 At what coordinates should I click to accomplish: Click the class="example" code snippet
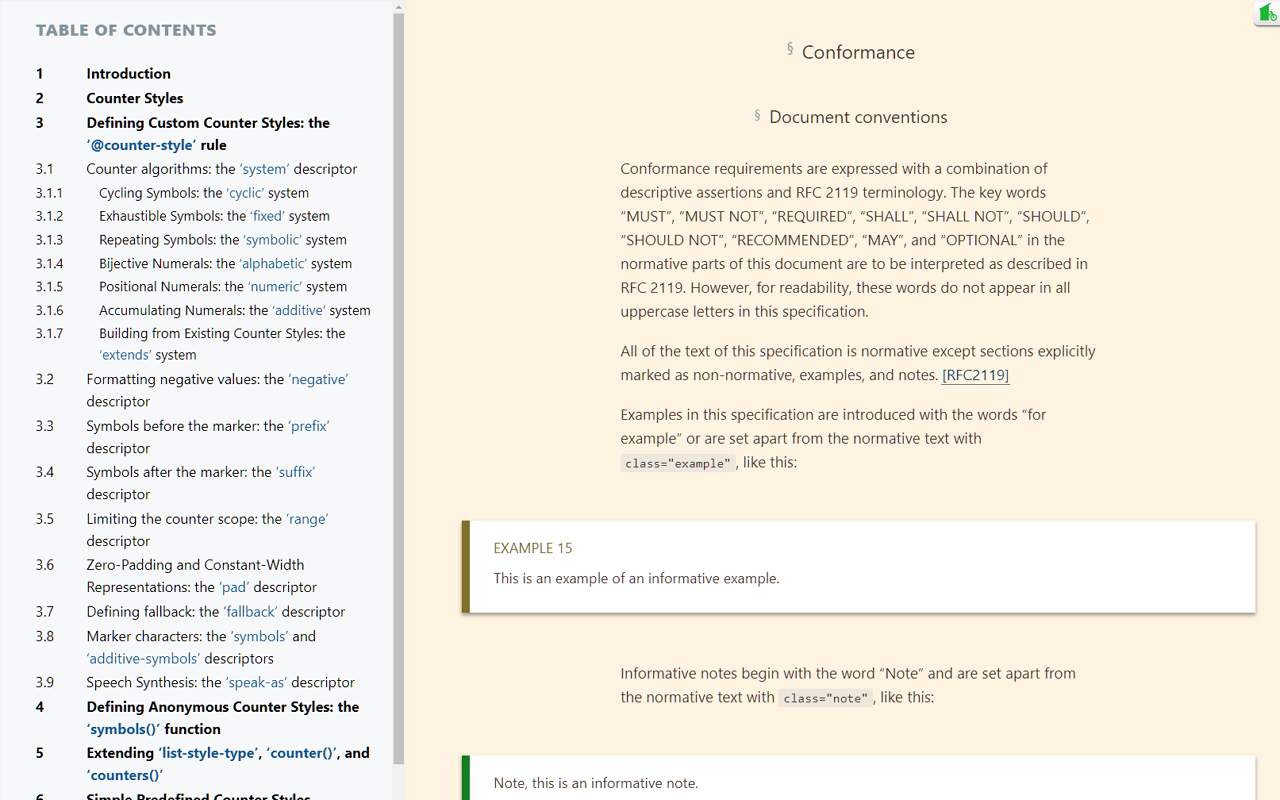pos(678,463)
